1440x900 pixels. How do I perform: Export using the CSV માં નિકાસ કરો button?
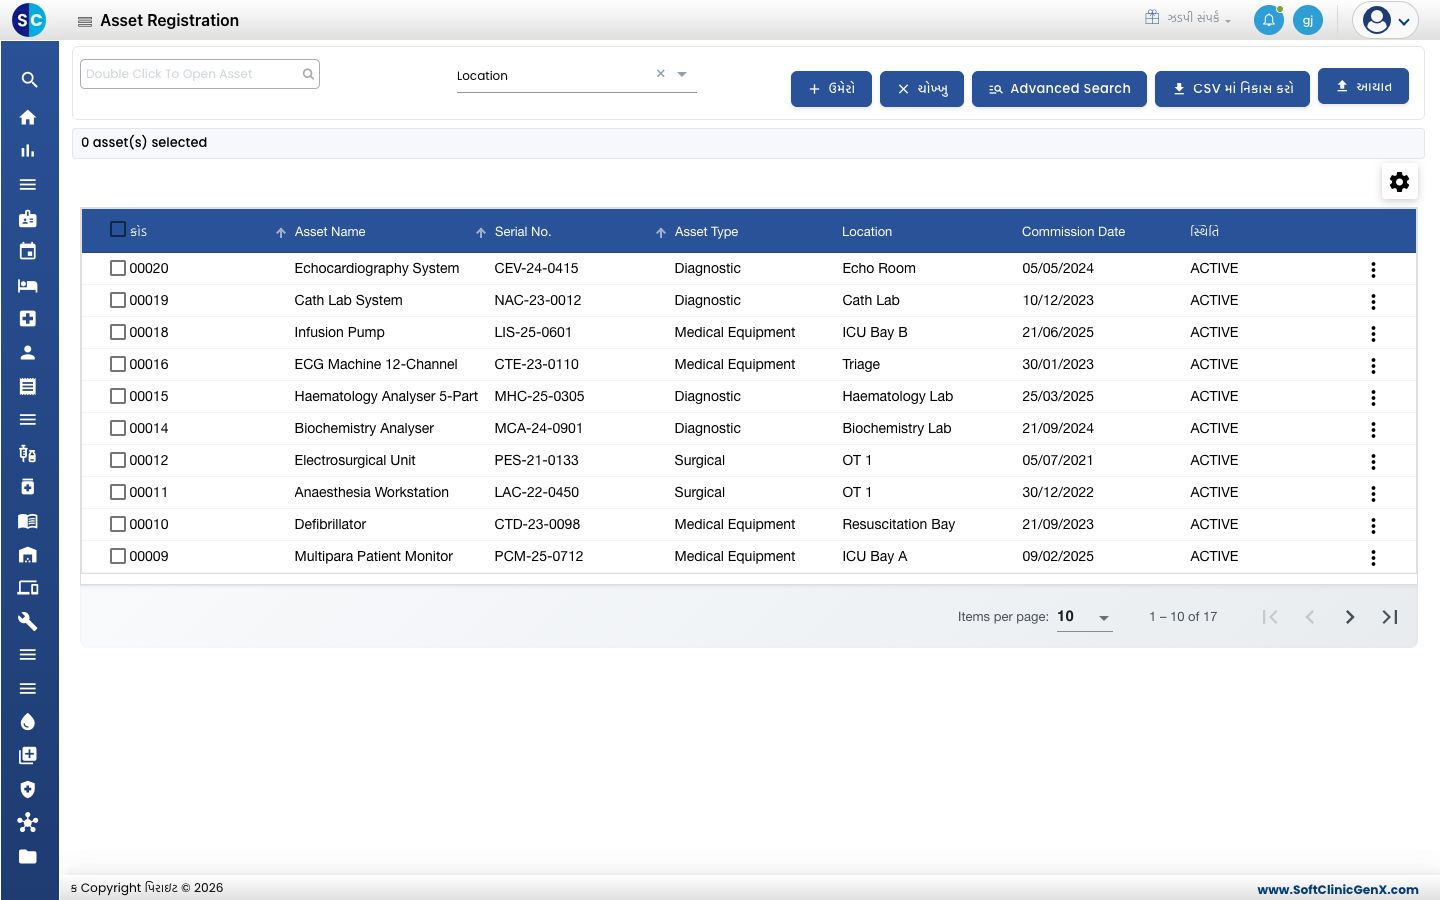1232,89
